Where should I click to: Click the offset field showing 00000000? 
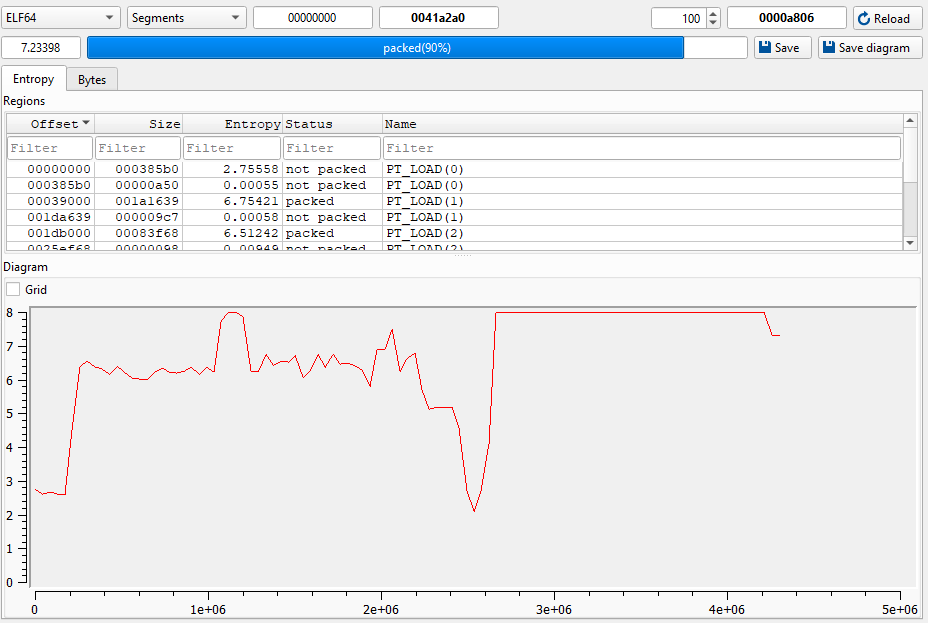[x=312, y=18]
